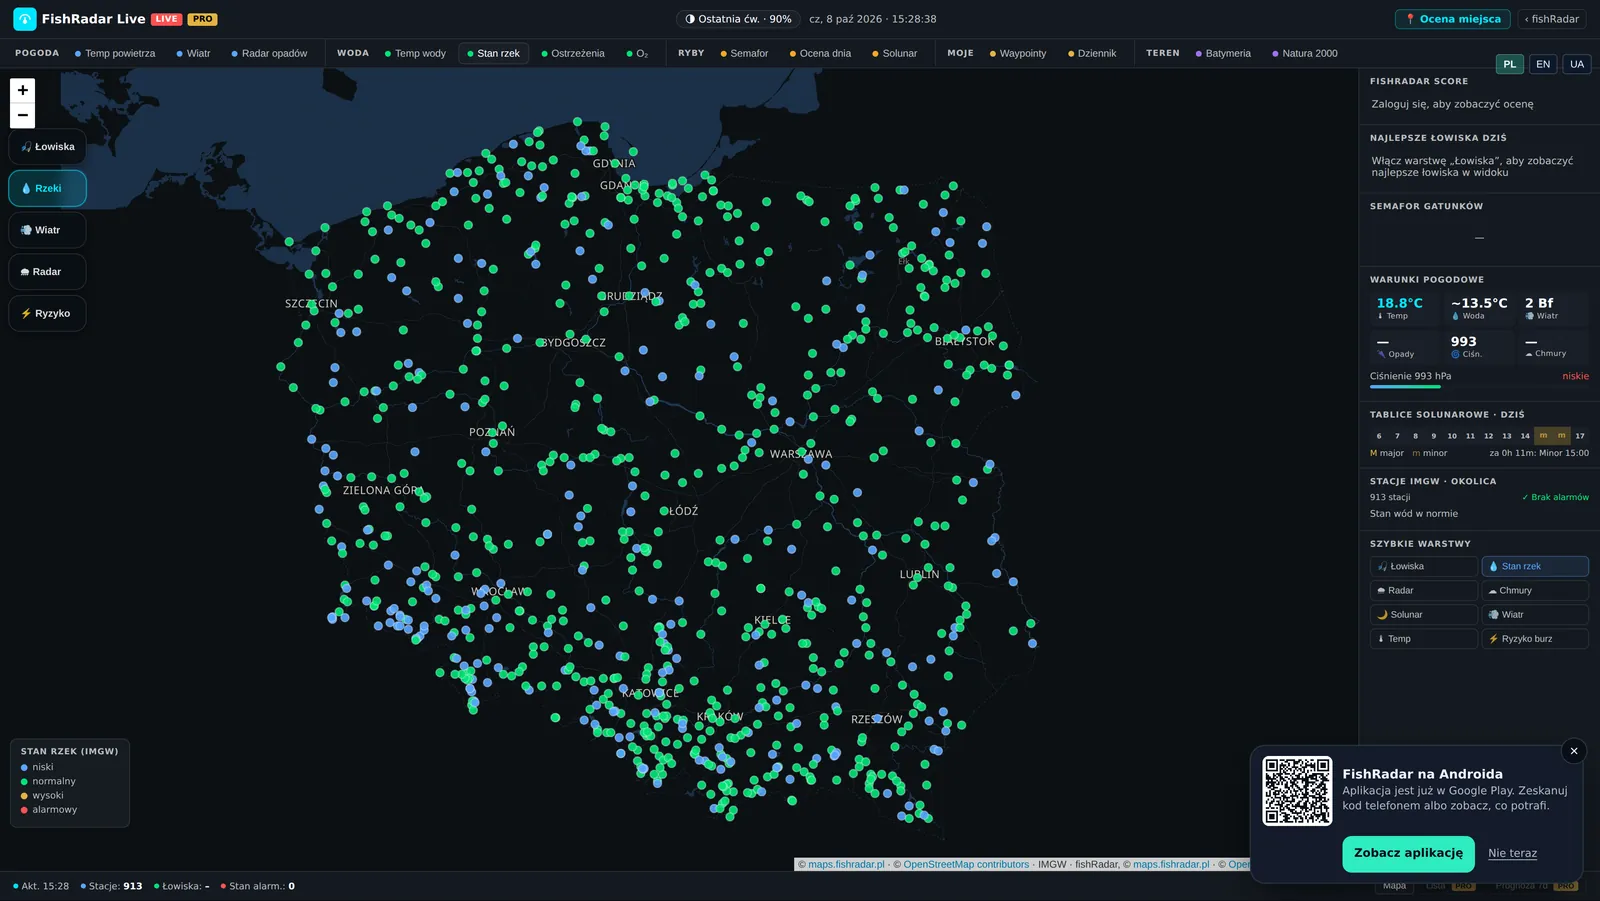Open the Dziennik tab
Image resolution: width=1600 pixels, height=901 pixels.
pyautogui.click(x=1091, y=54)
